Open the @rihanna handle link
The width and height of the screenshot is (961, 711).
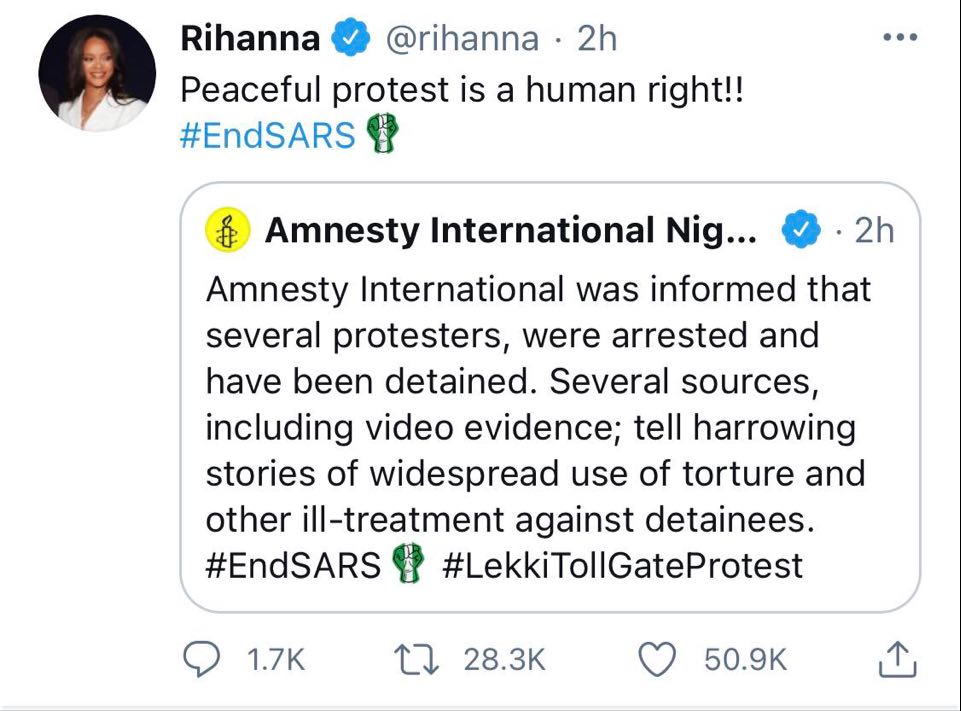pyautogui.click(x=461, y=39)
